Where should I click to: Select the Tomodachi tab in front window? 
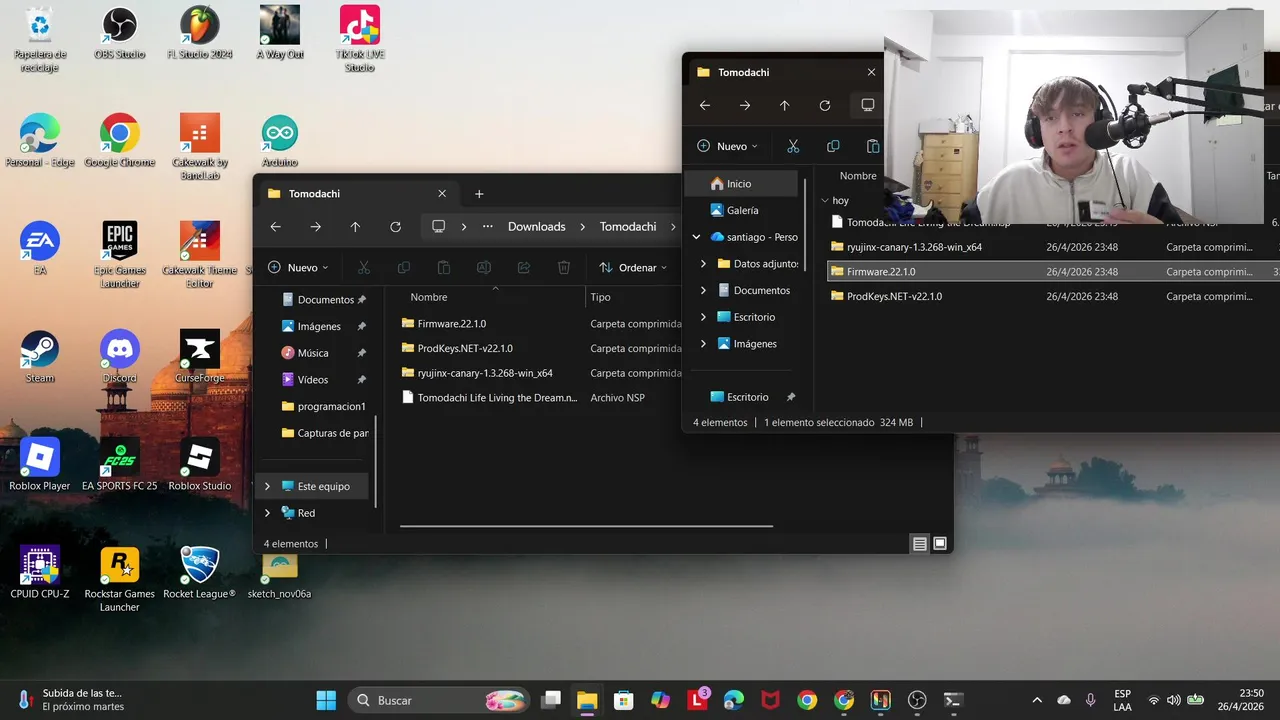pos(357,194)
